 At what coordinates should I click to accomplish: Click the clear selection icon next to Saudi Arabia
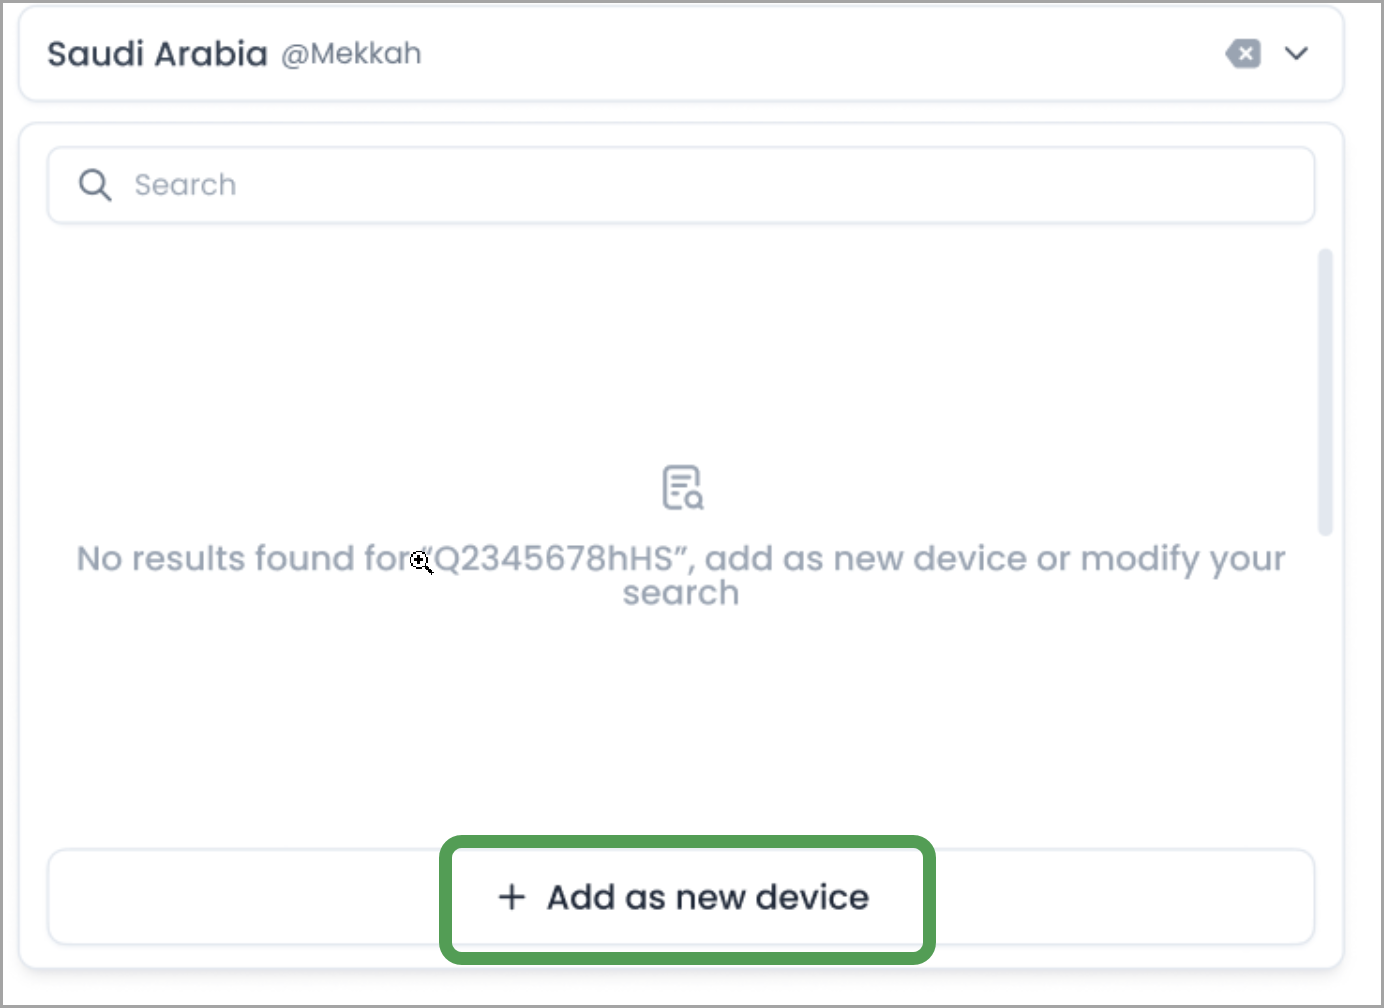pyautogui.click(x=1243, y=54)
